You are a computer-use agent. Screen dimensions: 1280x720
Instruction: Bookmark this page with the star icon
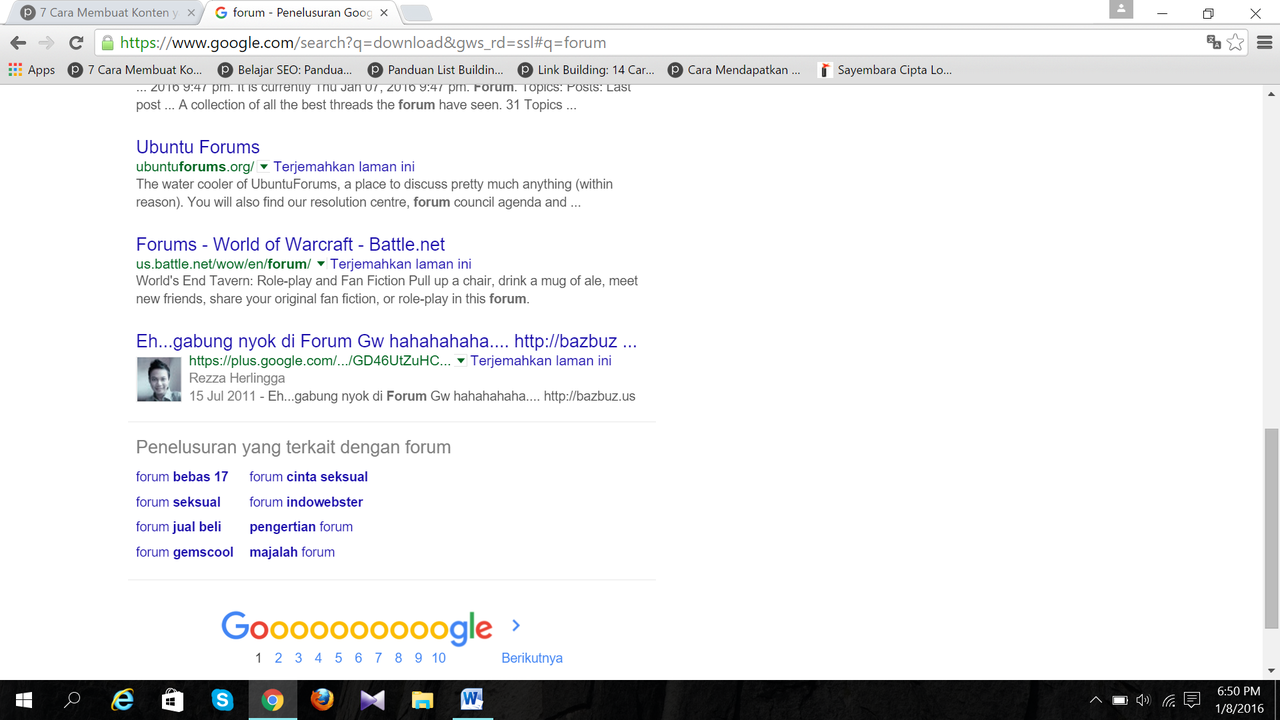coord(1236,42)
